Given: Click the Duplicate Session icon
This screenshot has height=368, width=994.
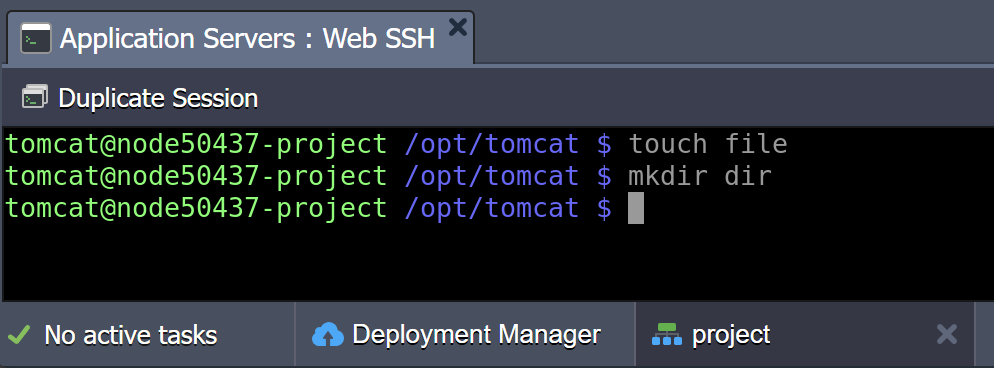Looking at the screenshot, I should [35, 98].
